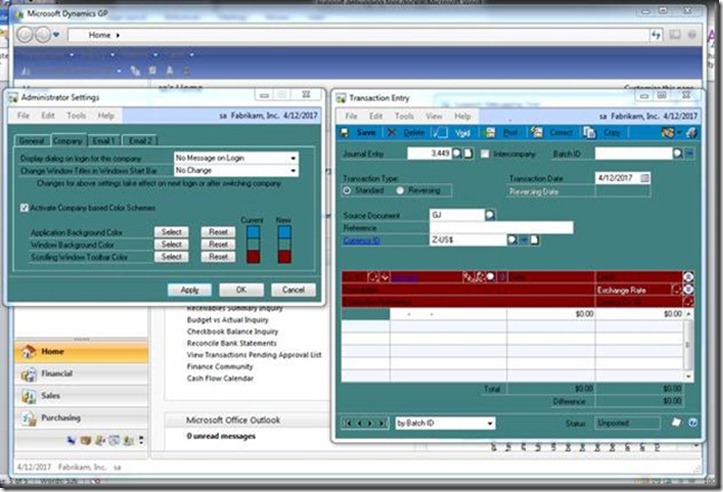Select the Reversing transaction type

(400, 190)
